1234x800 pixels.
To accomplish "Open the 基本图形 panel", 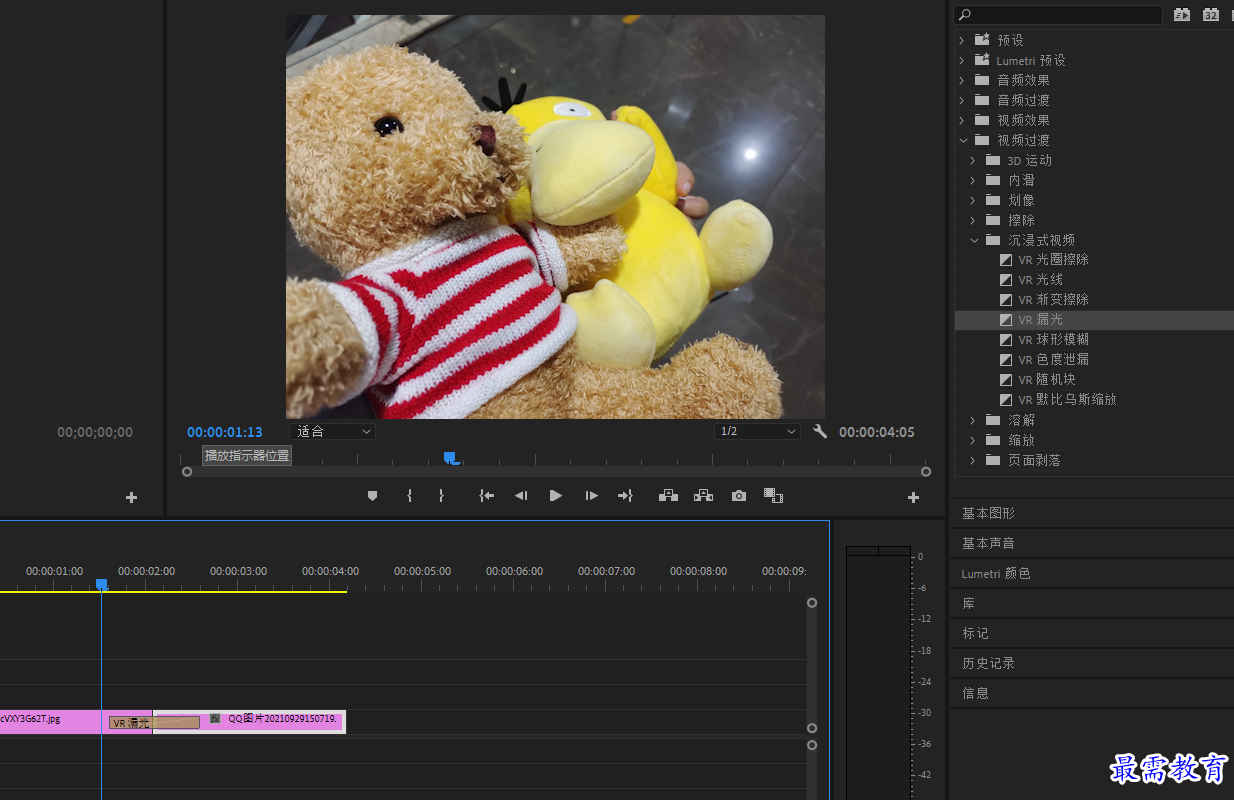I will [988, 513].
